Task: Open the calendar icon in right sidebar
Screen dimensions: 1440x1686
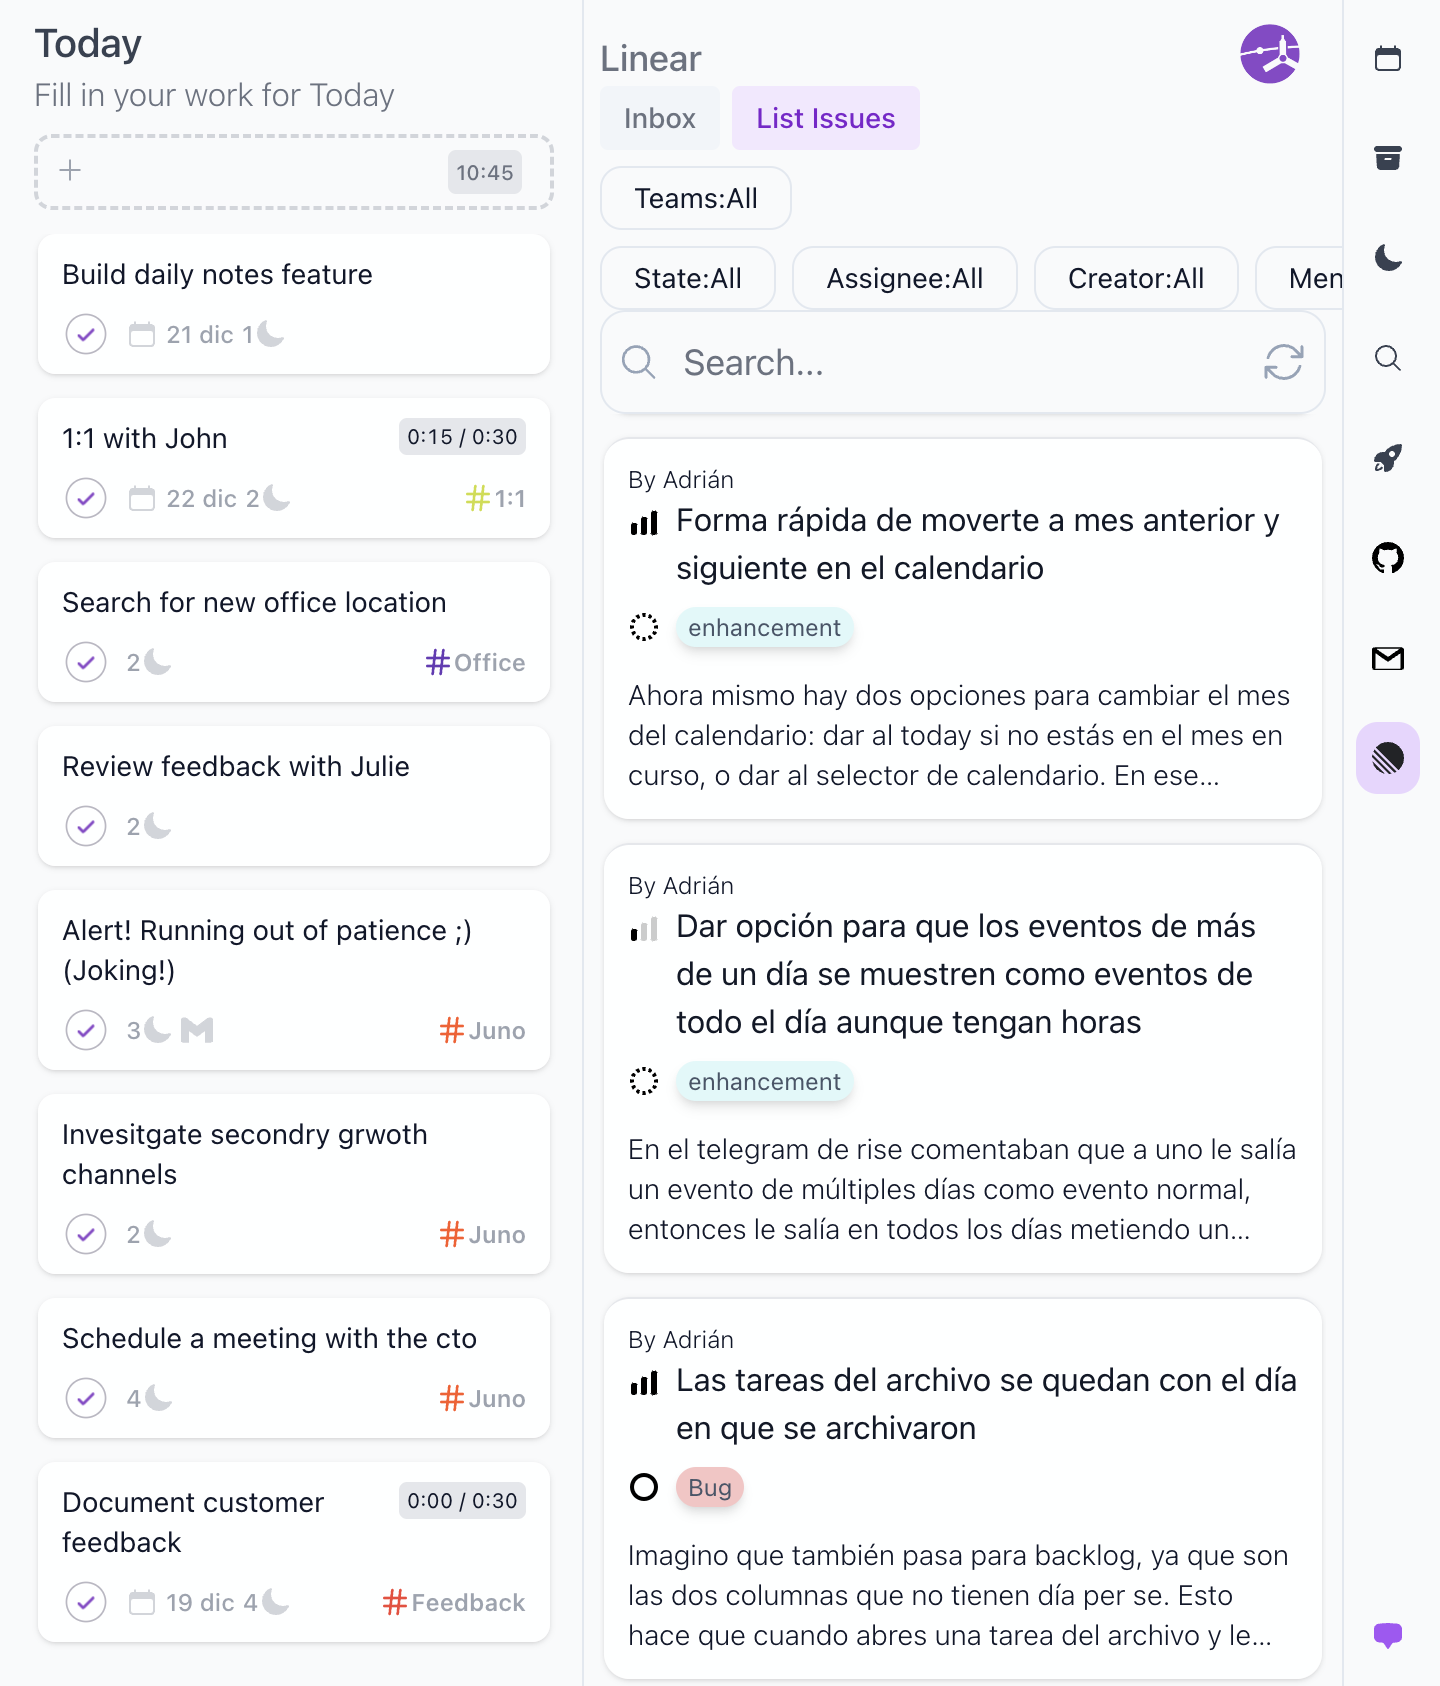Action: [1387, 59]
